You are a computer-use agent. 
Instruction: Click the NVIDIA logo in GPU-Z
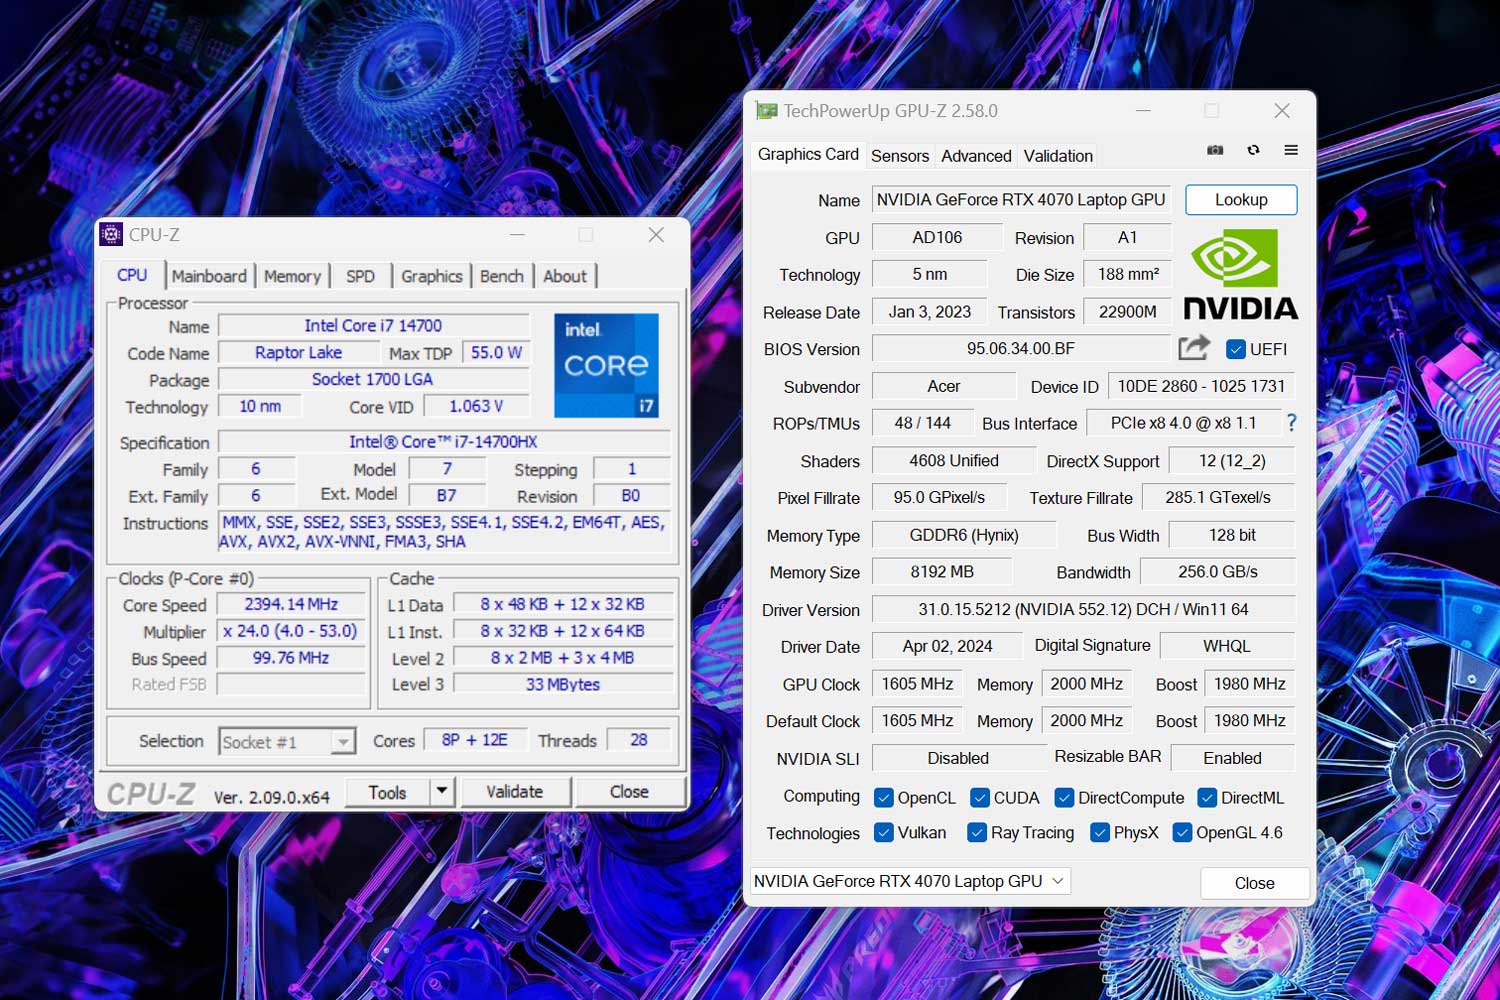tap(1240, 274)
